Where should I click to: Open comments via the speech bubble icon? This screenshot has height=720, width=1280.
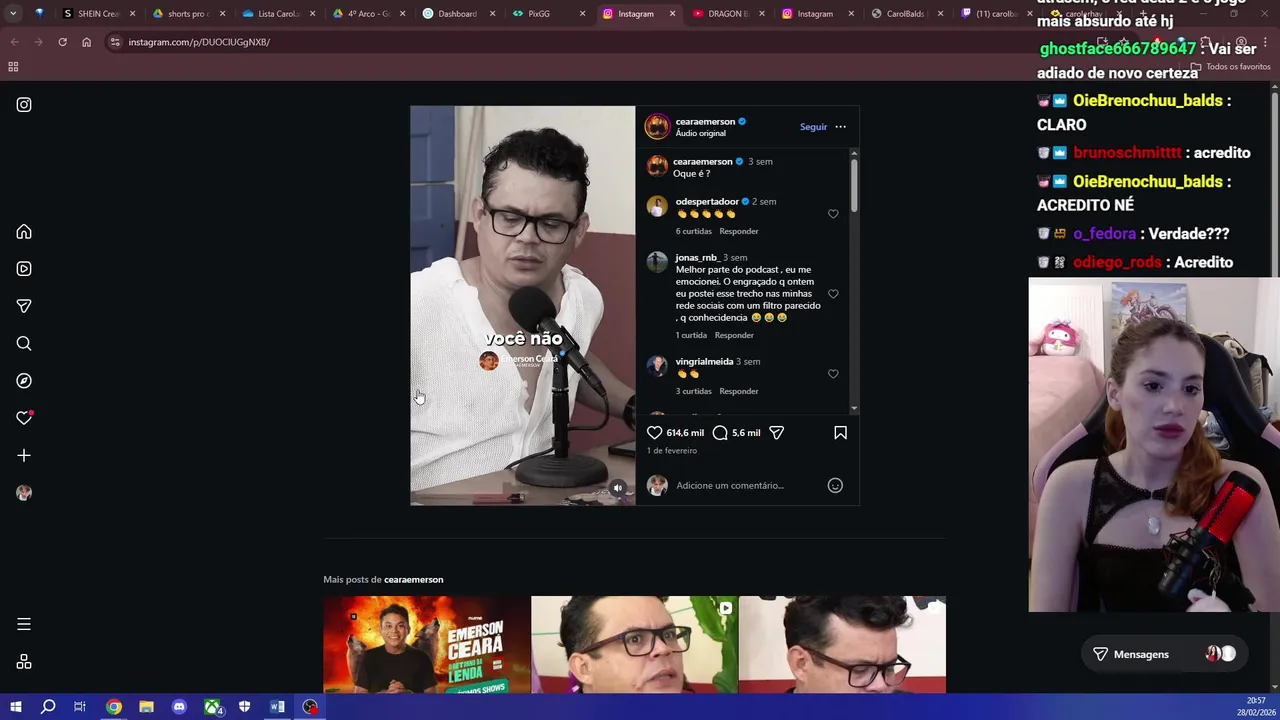tap(720, 433)
